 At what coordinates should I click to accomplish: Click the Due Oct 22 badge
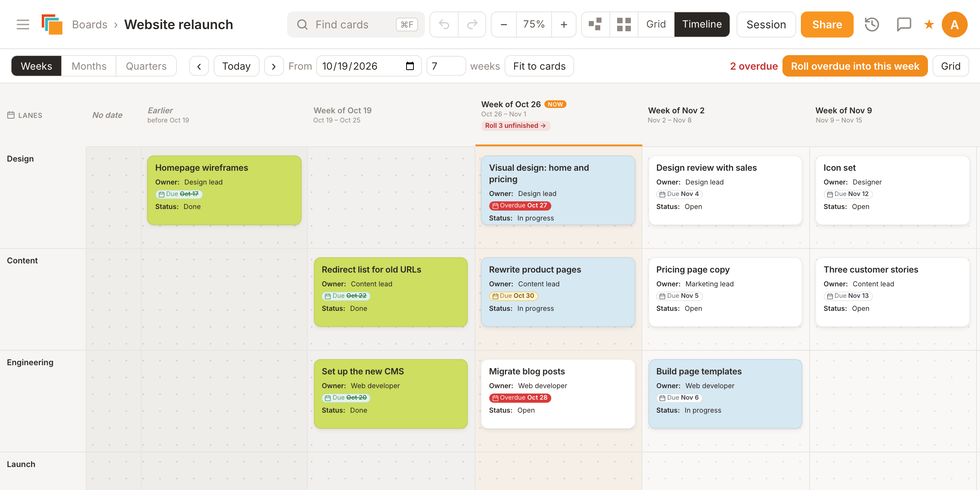click(x=346, y=296)
